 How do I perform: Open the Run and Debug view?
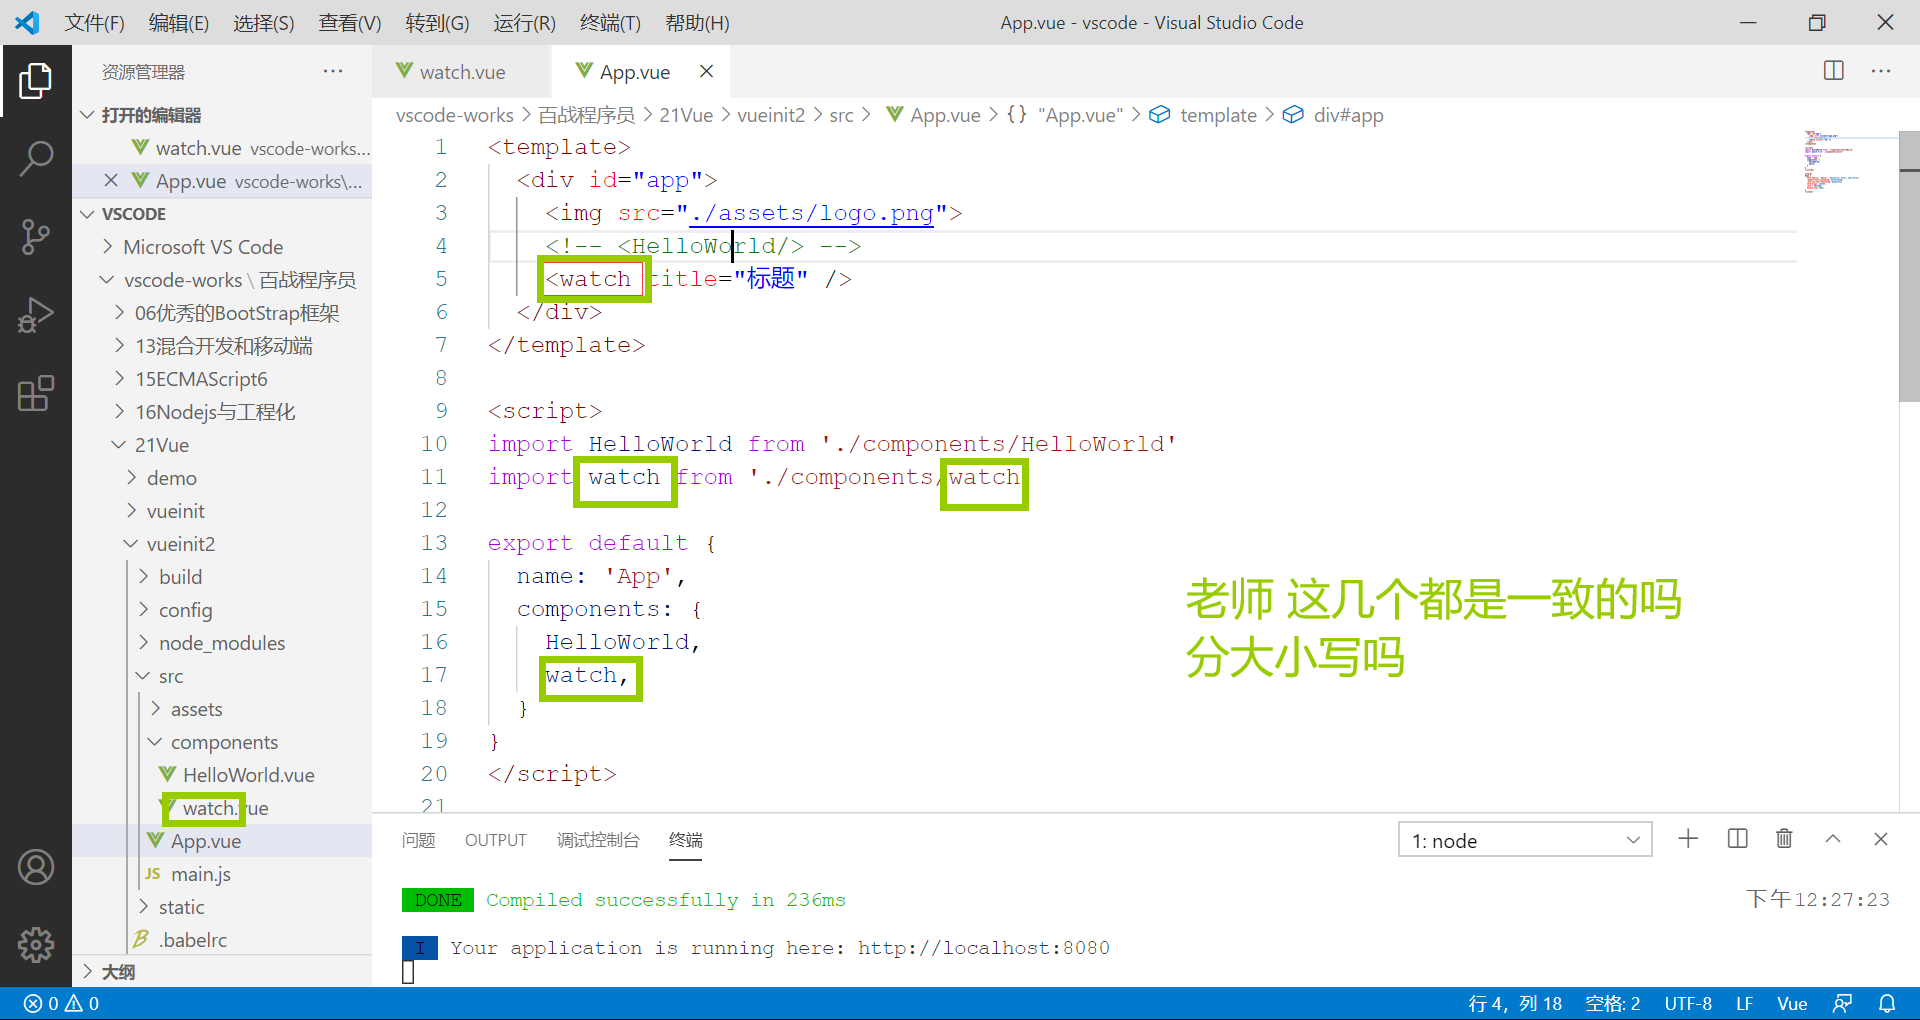pos(36,315)
